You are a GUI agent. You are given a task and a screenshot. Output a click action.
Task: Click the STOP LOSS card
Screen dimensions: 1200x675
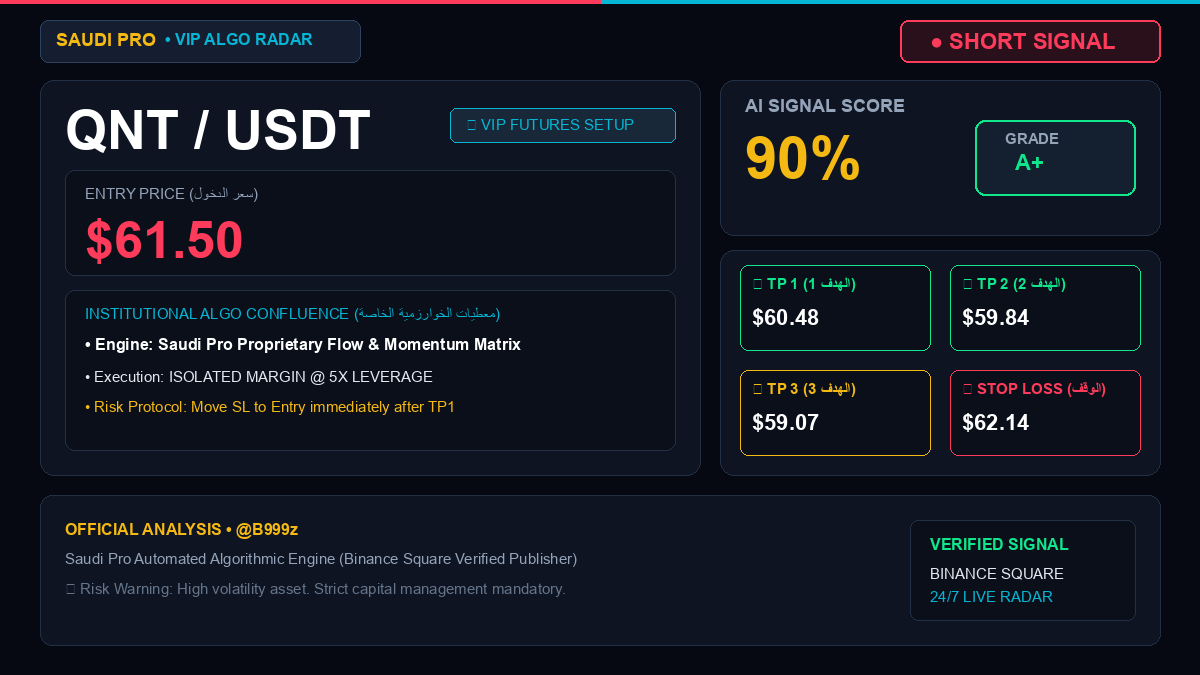pos(1045,413)
